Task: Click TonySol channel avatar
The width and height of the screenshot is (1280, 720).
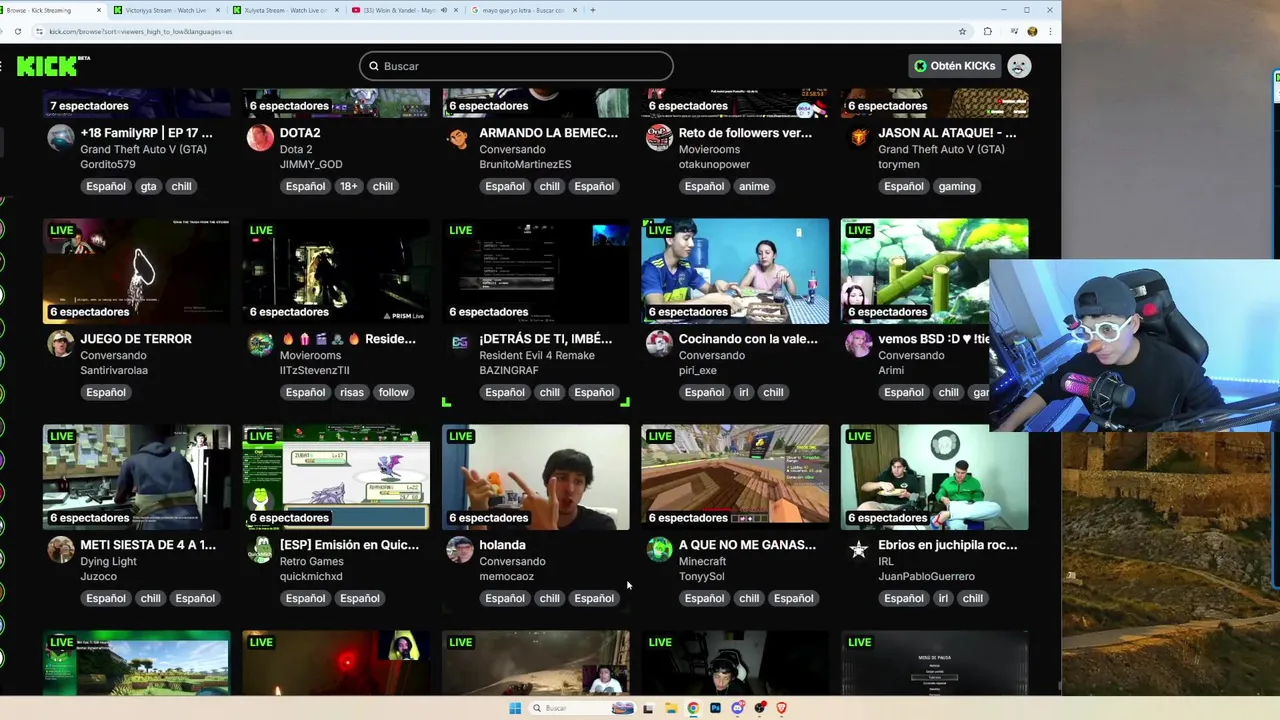Action: pos(659,550)
